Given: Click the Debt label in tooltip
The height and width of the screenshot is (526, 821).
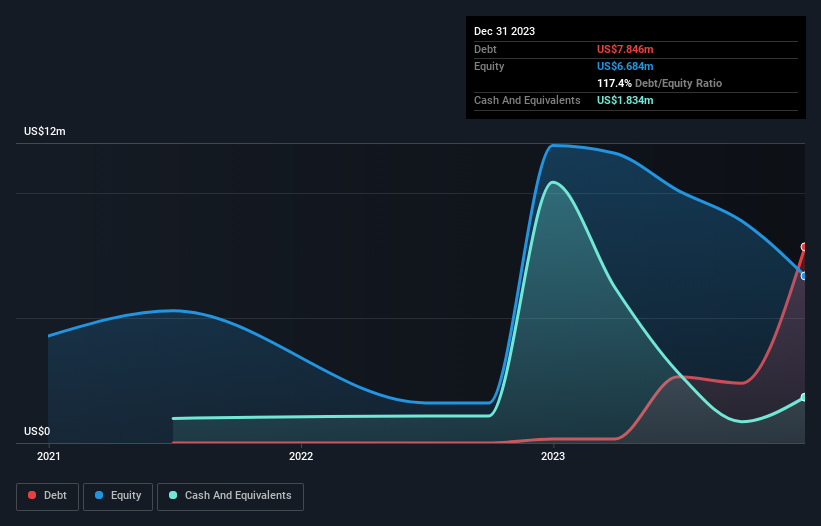Looking at the screenshot, I should tap(485, 49).
